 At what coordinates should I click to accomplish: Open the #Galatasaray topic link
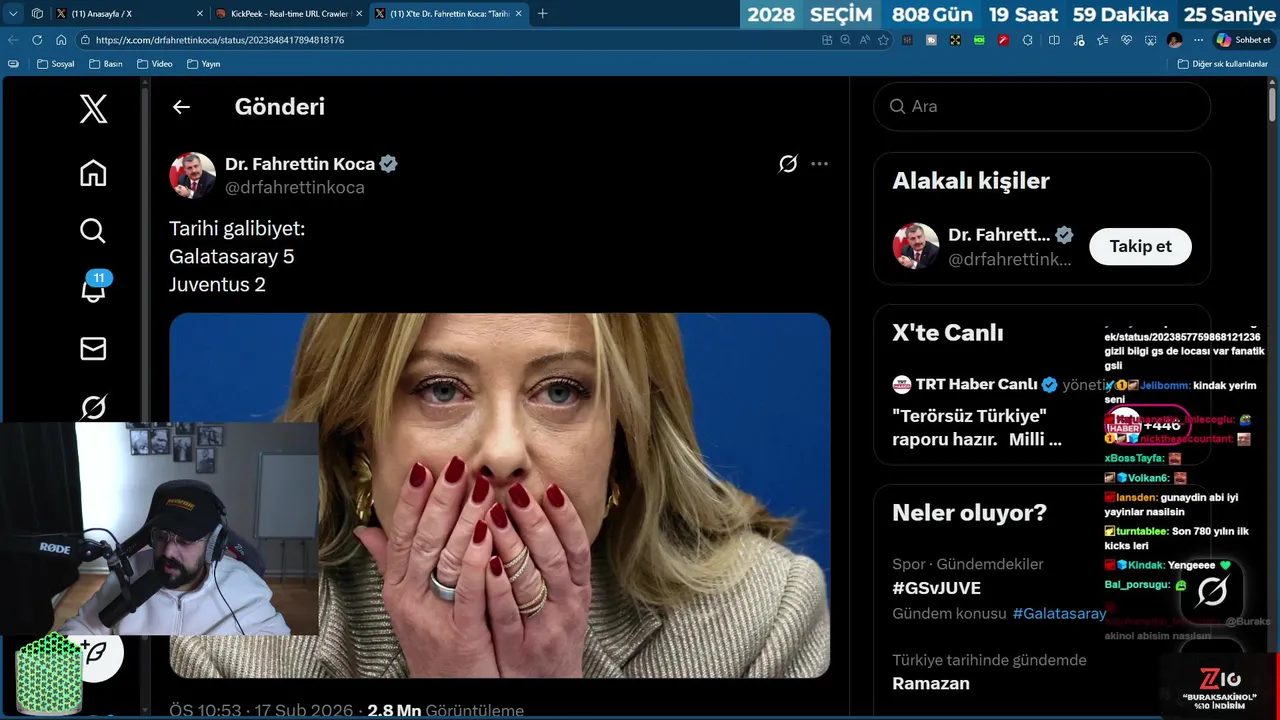(1059, 613)
